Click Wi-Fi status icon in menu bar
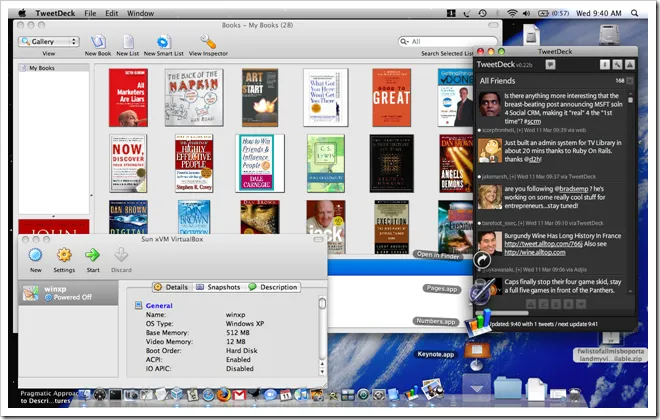 512,13
